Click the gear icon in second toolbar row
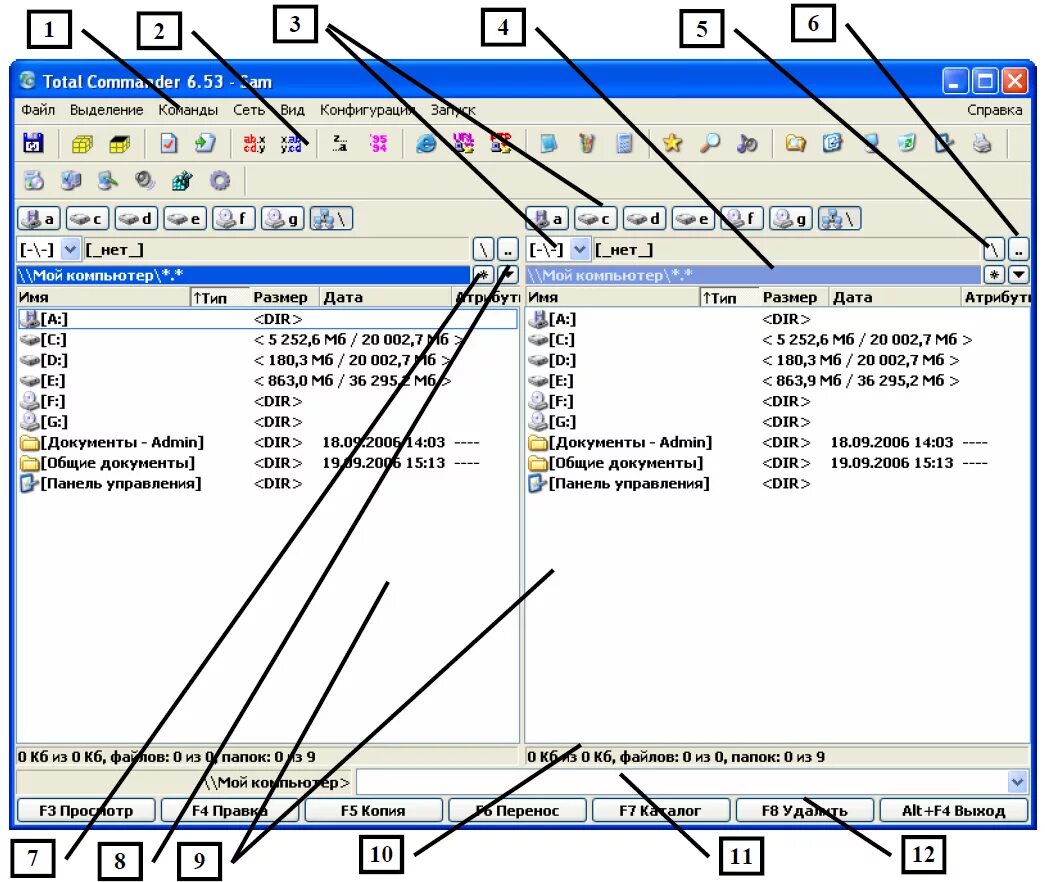The height and width of the screenshot is (882, 1045). tap(219, 181)
